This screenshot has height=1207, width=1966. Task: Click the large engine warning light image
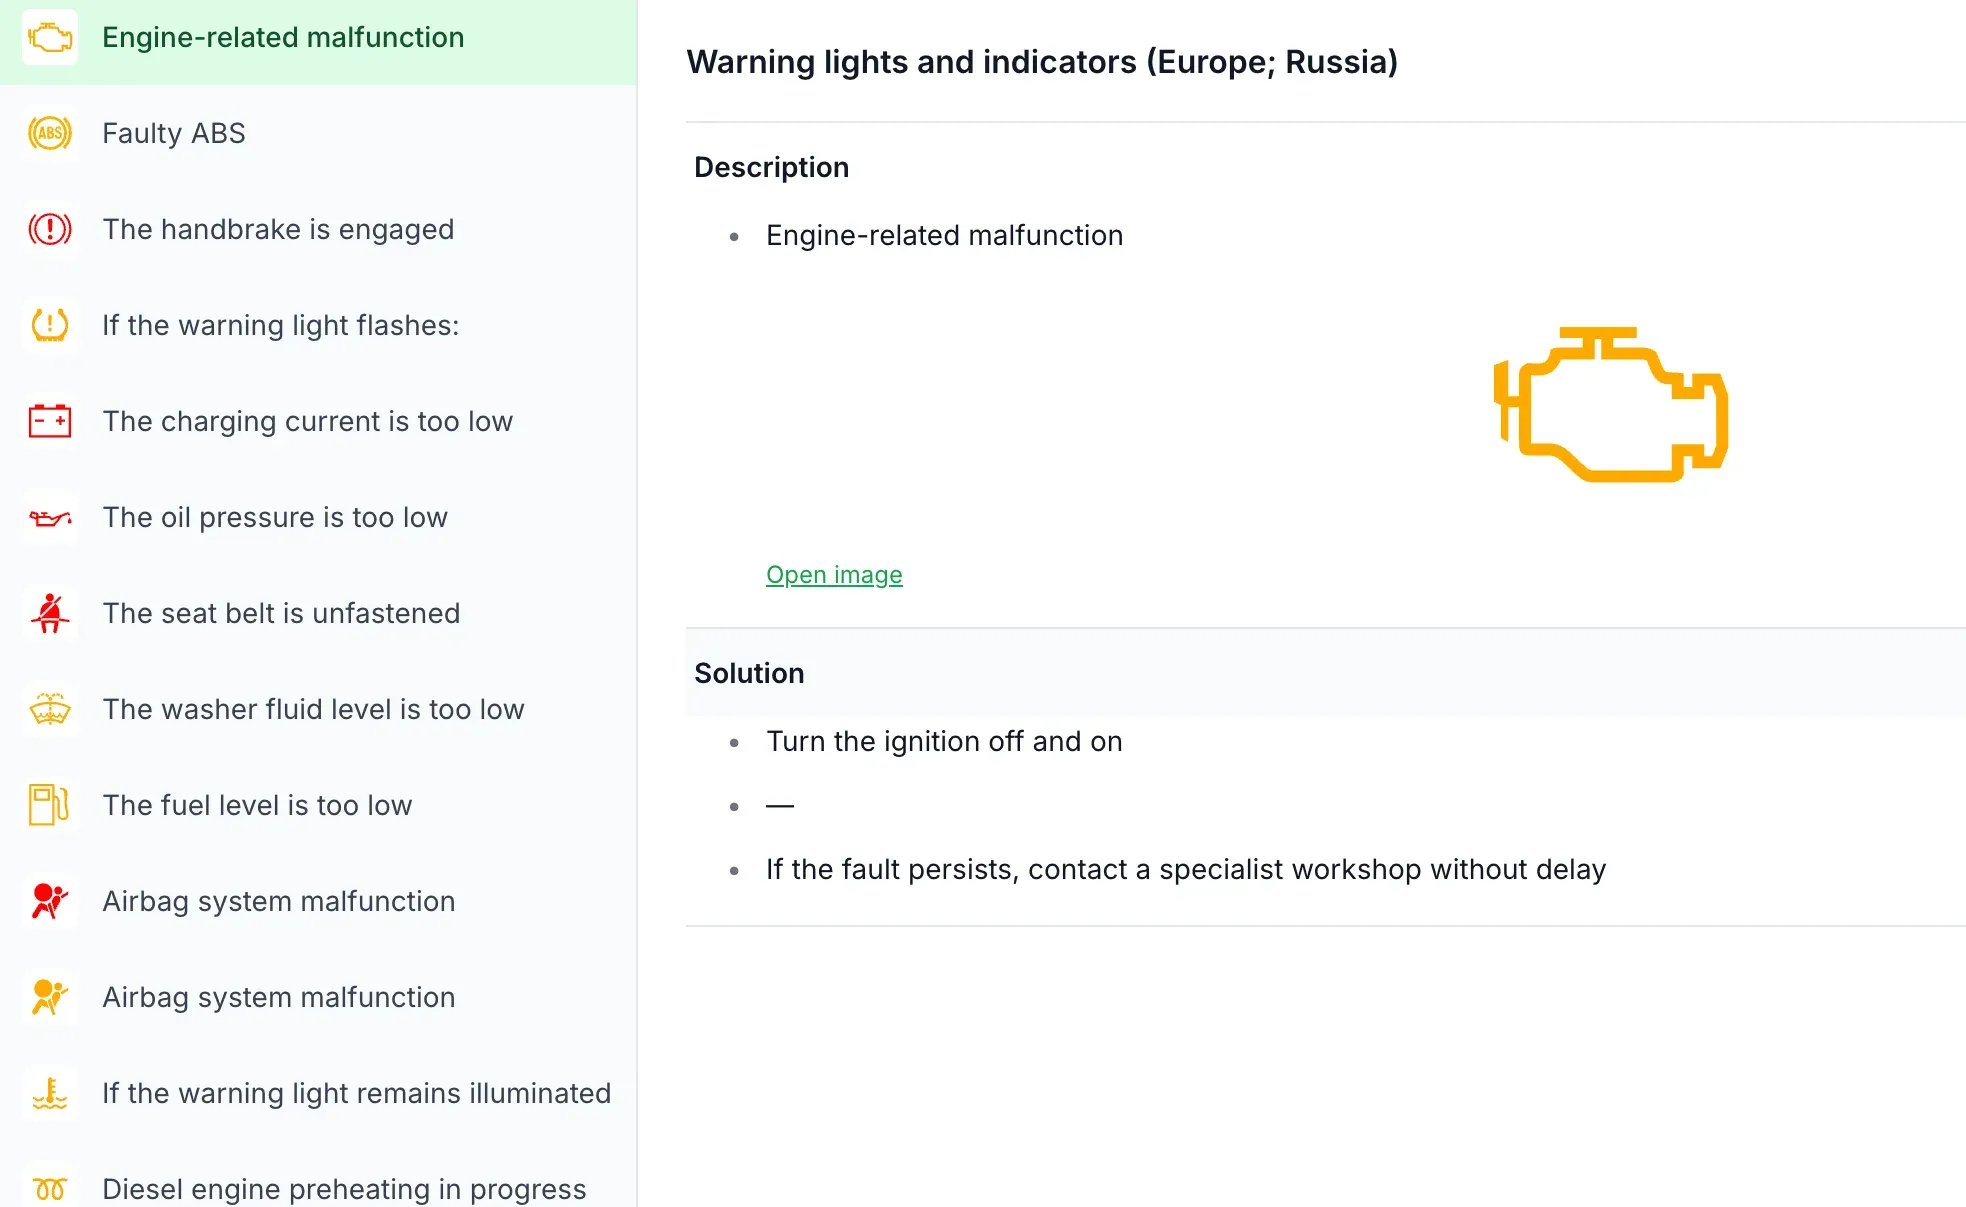coord(1611,404)
